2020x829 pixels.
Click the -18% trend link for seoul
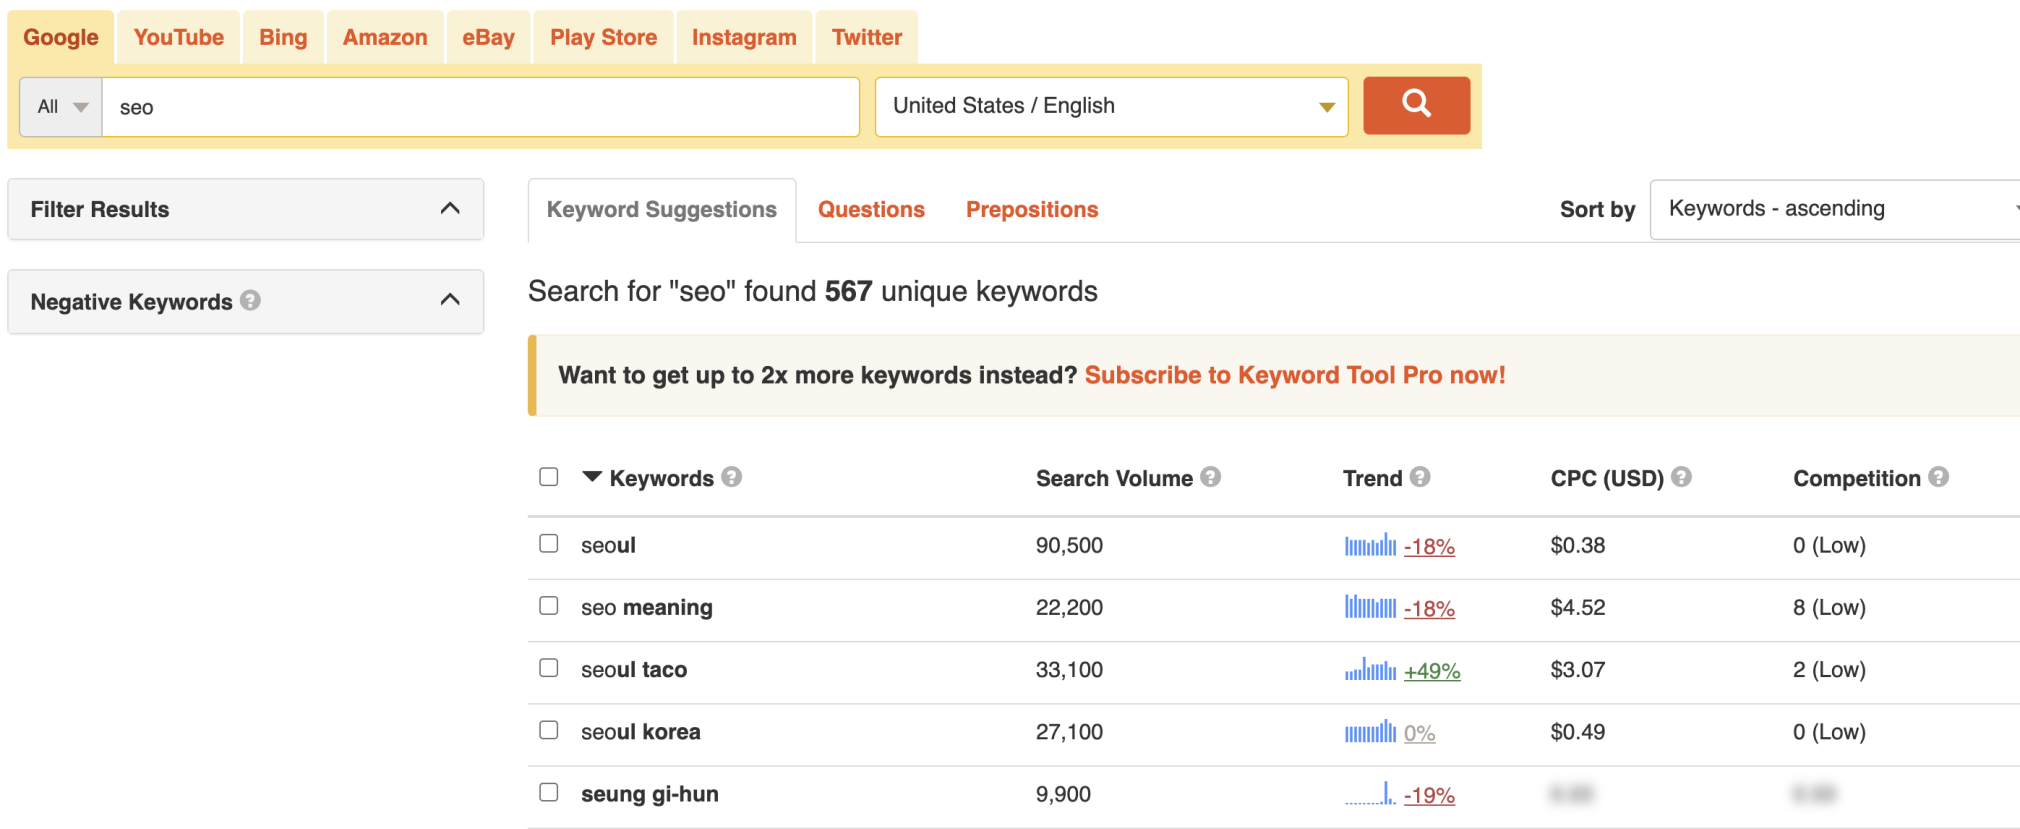point(1429,547)
